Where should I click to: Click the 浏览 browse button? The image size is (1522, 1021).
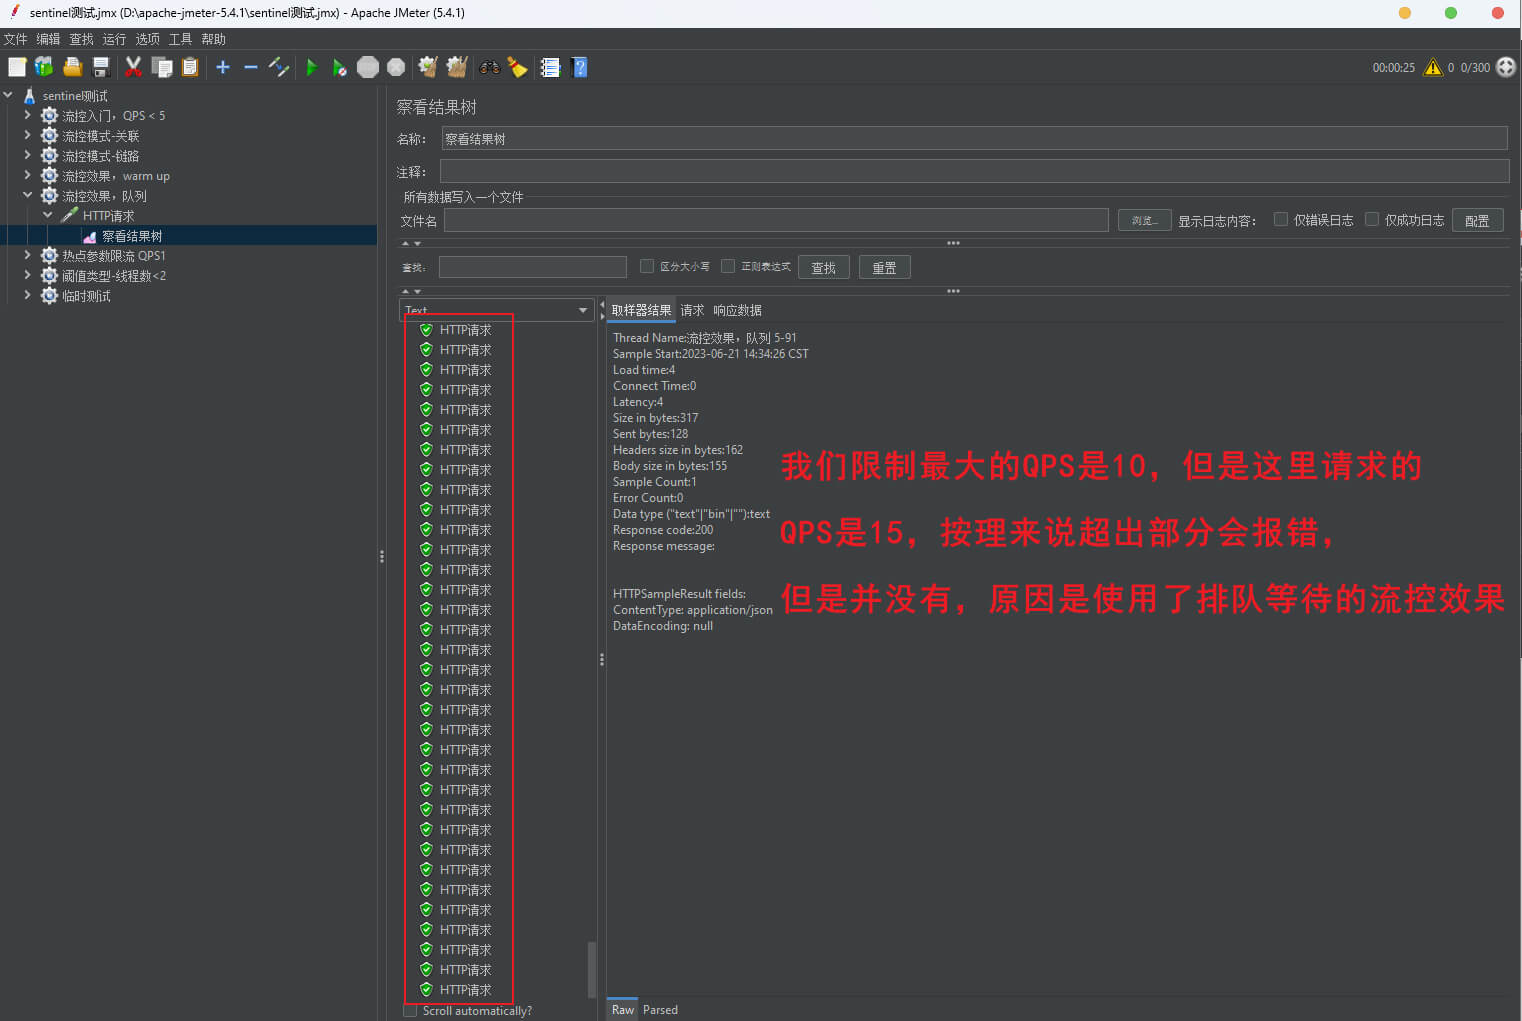point(1144,220)
